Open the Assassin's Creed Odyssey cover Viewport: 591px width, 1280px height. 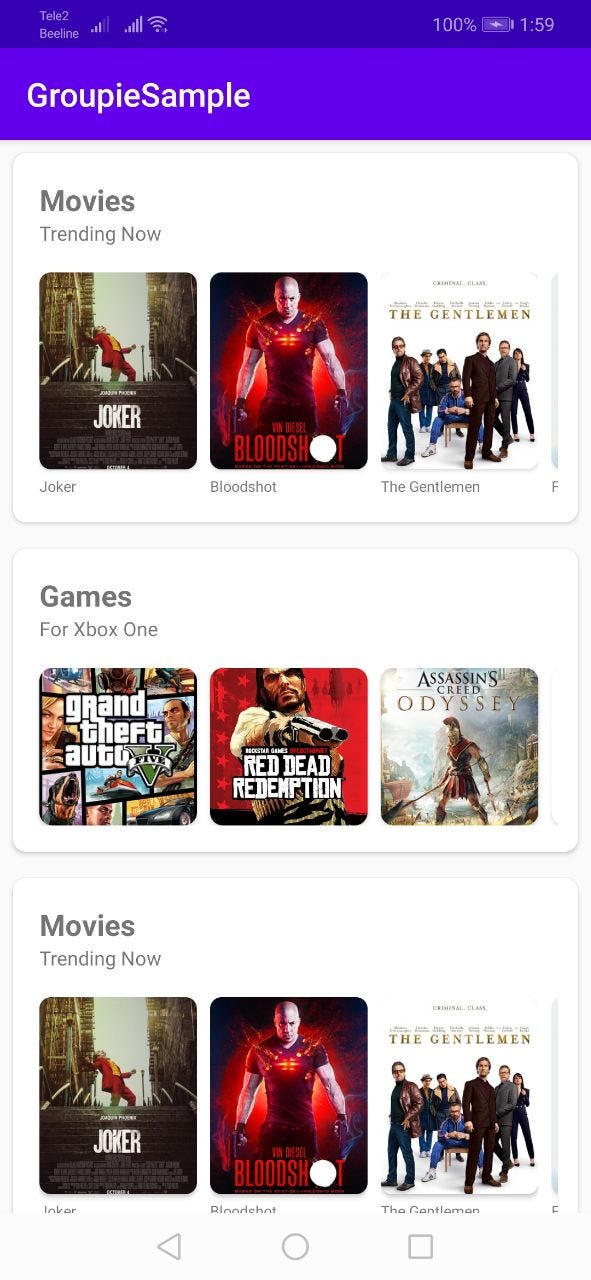click(x=460, y=747)
